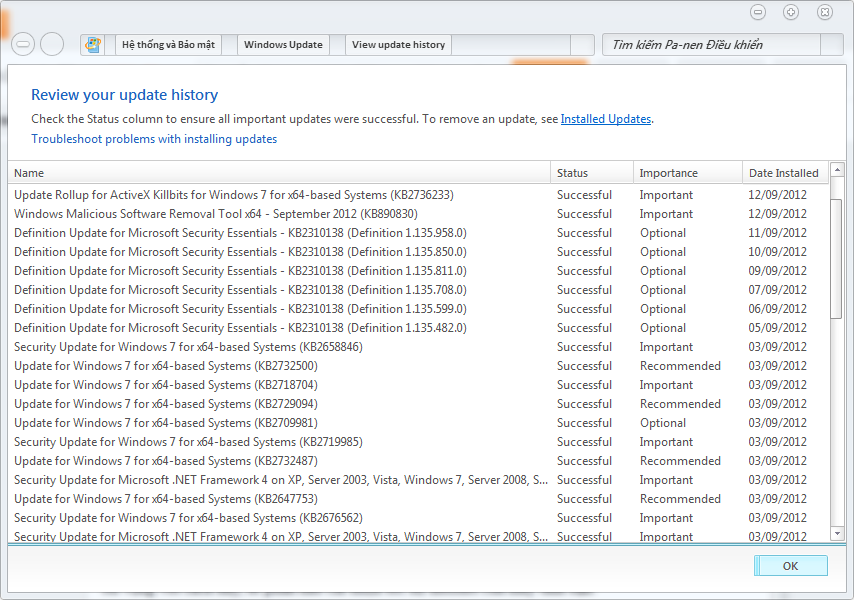This screenshot has height=600, width=854.
Task: Open the Installed Updates link
Action: [606, 119]
